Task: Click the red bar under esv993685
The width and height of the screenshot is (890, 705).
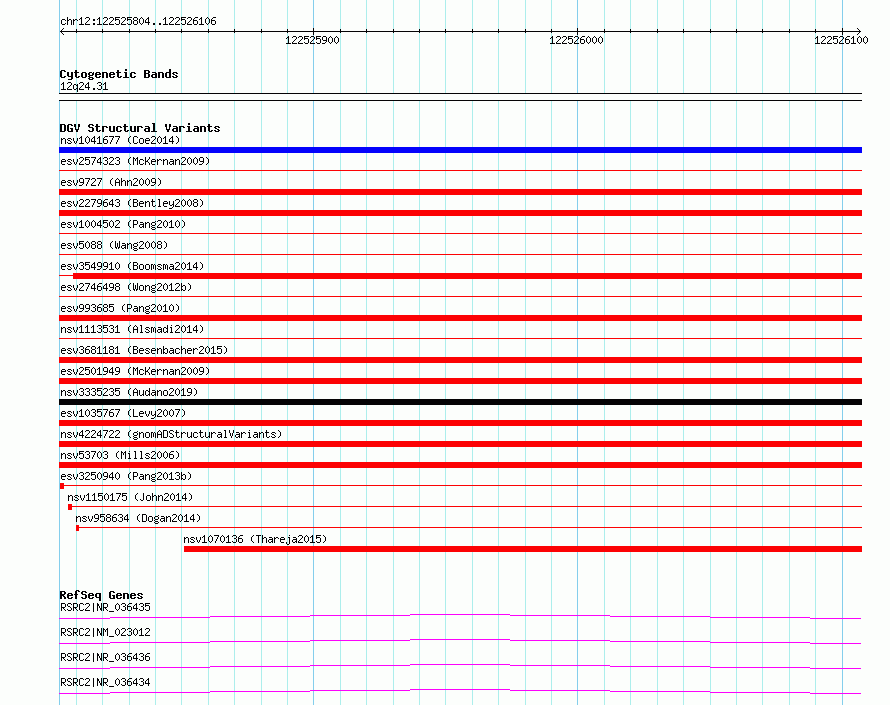Action: click(x=460, y=318)
